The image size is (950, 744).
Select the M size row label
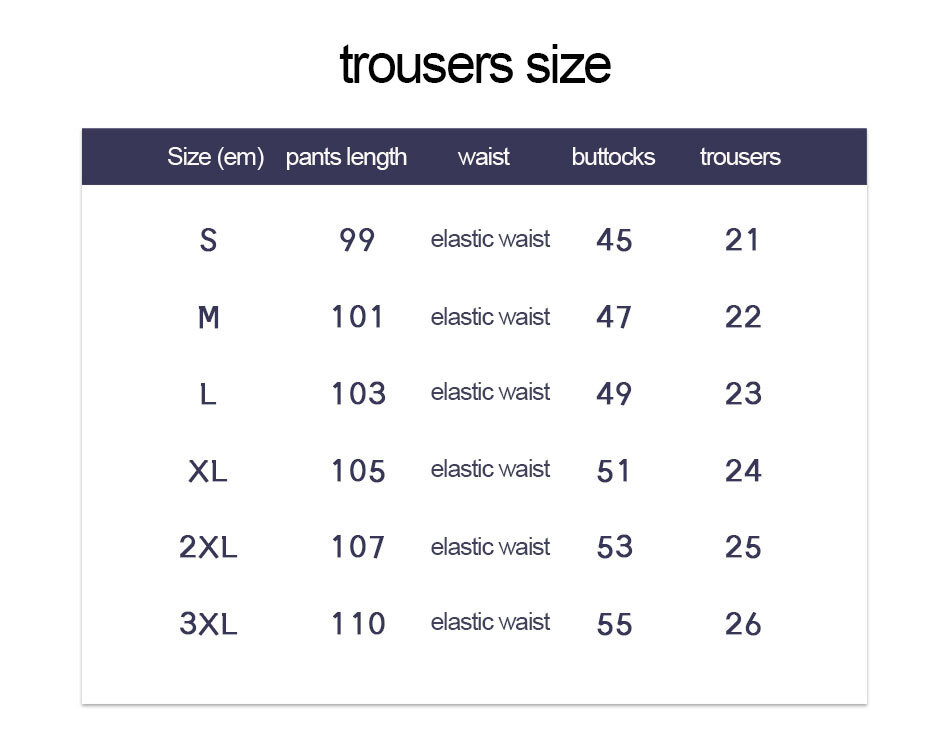(x=208, y=317)
